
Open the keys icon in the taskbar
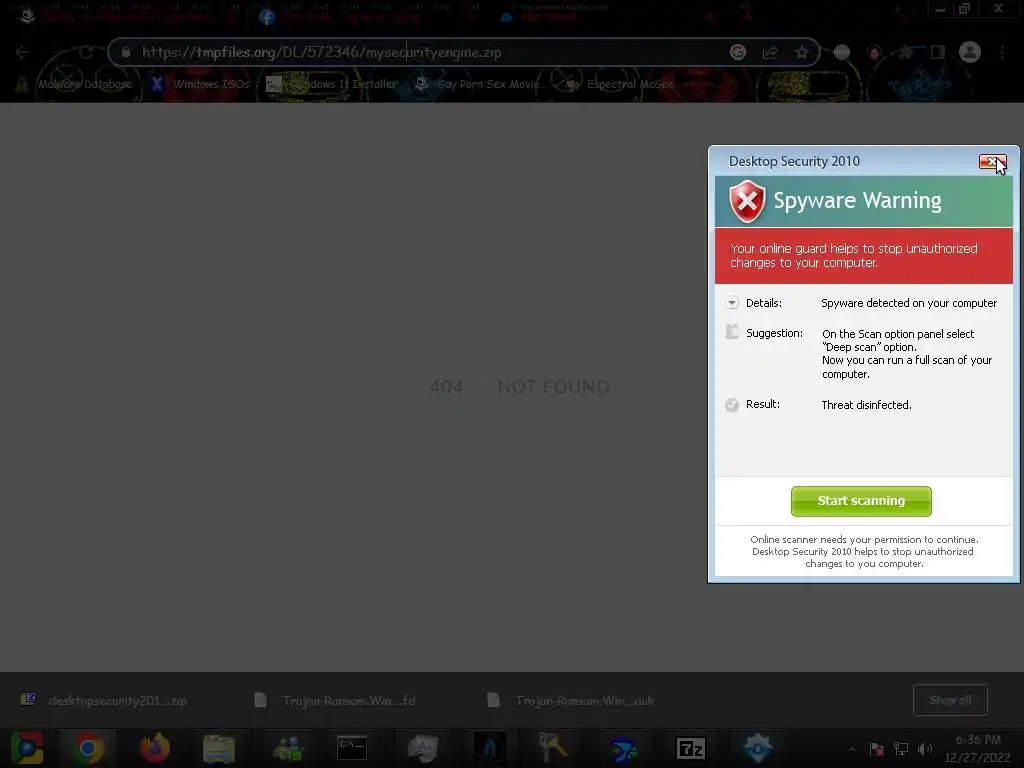click(552, 748)
